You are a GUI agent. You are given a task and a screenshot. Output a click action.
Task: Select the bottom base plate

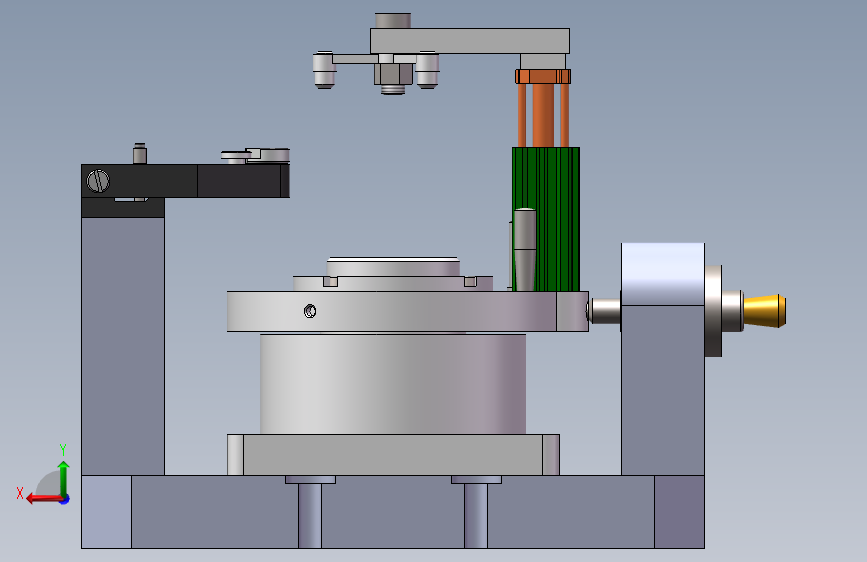pos(393,512)
